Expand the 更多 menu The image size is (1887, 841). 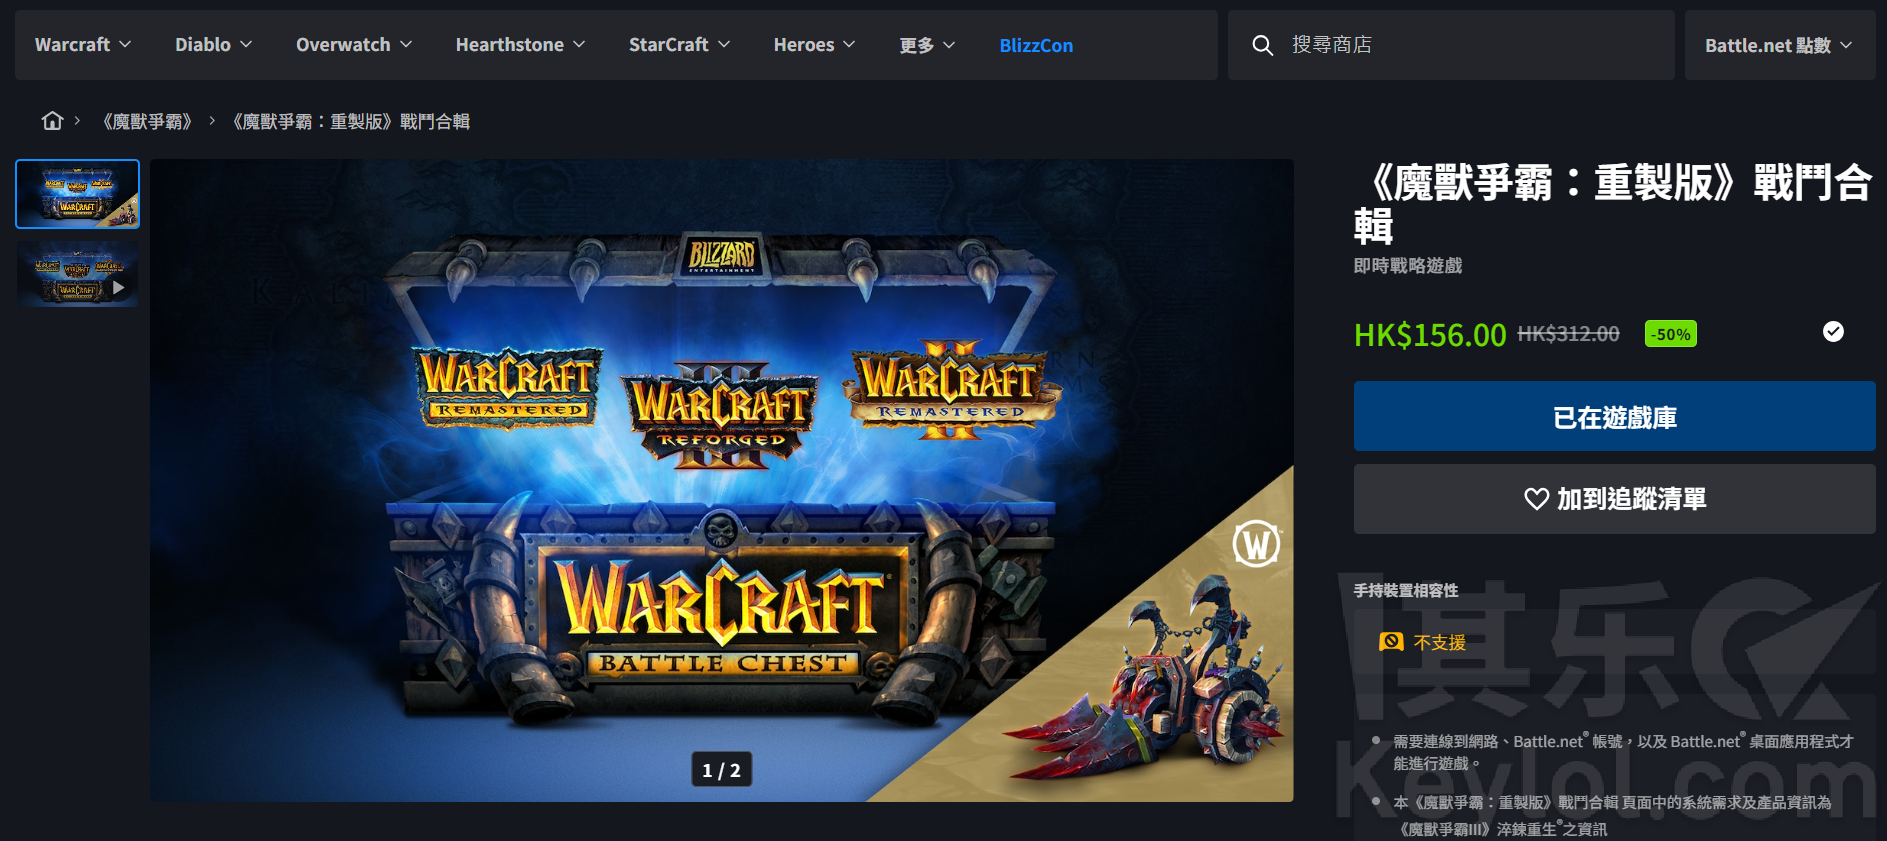coord(927,45)
